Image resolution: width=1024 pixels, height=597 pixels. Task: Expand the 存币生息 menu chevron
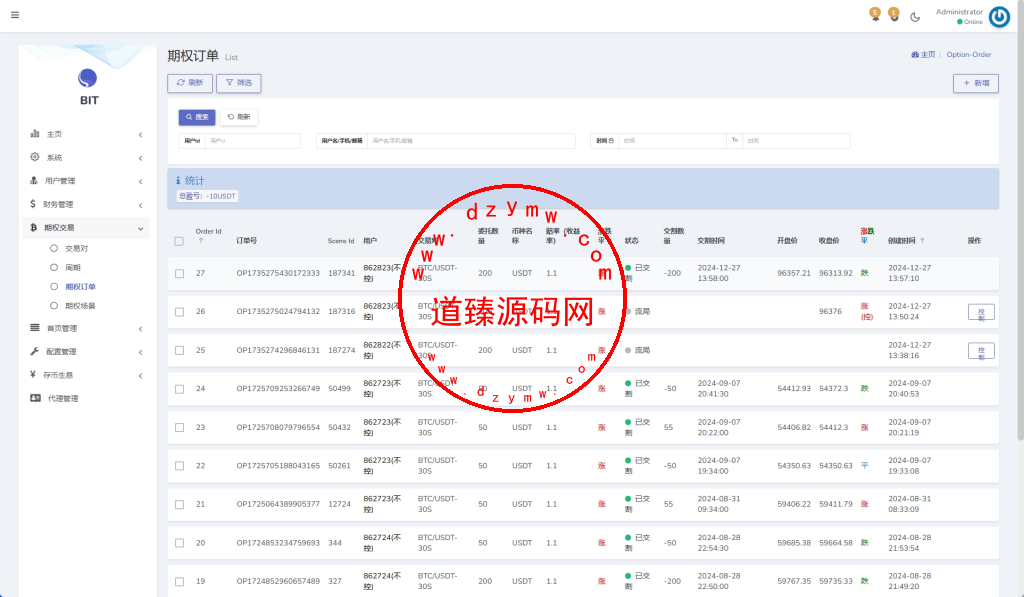click(x=140, y=376)
